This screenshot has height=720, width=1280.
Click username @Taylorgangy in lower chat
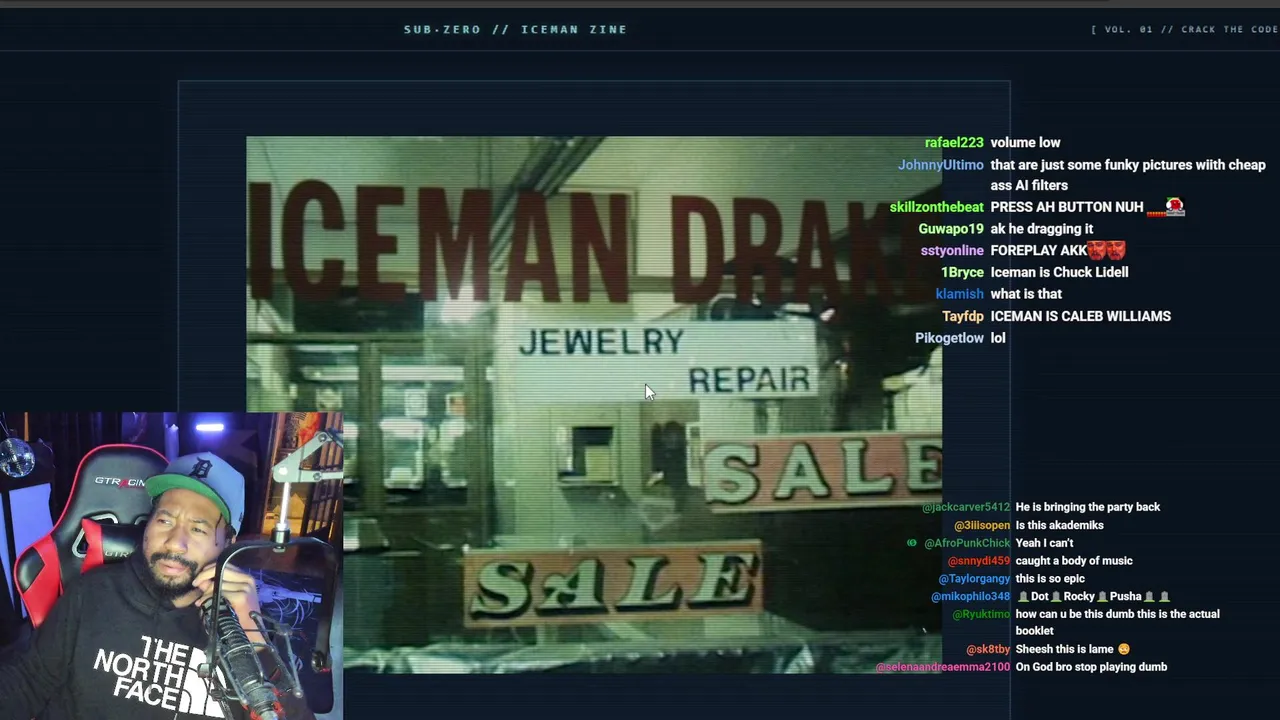[974, 579]
